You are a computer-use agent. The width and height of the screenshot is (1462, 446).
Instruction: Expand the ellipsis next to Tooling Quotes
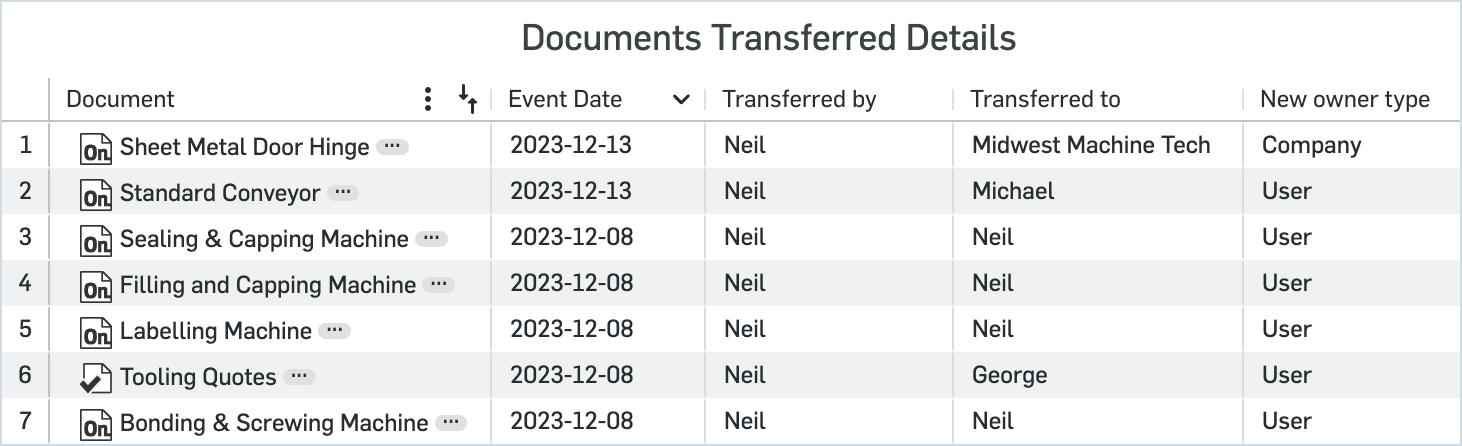coord(299,376)
